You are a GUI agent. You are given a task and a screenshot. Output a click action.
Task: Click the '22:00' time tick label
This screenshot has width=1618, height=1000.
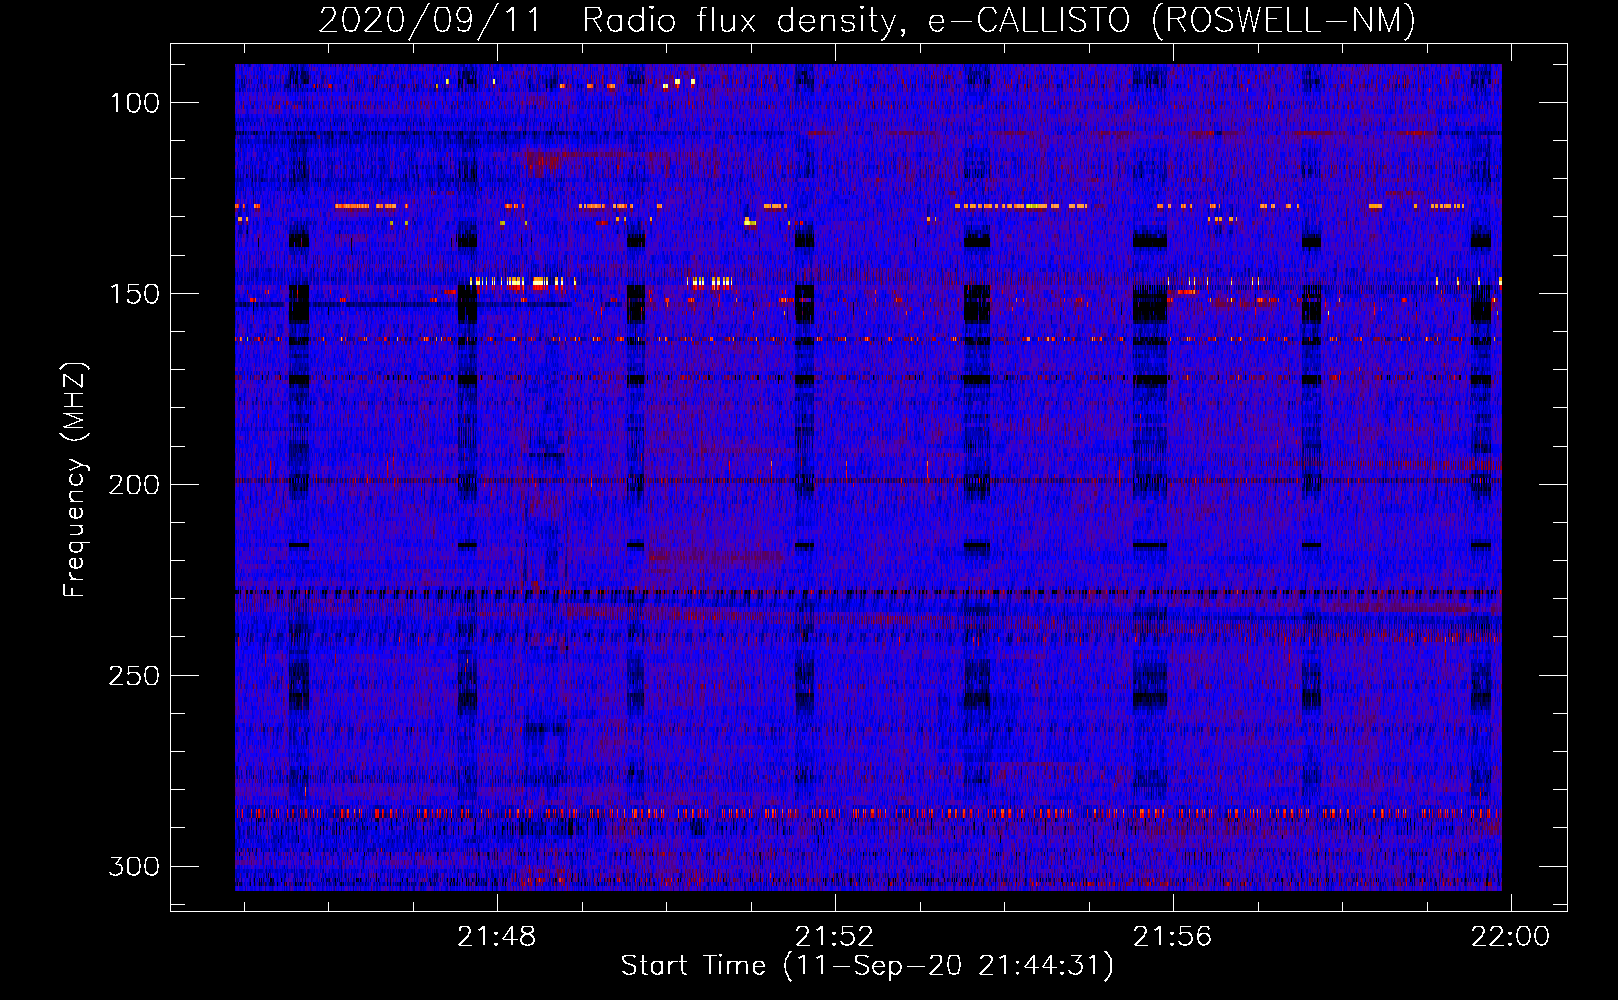[x=1510, y=937]
